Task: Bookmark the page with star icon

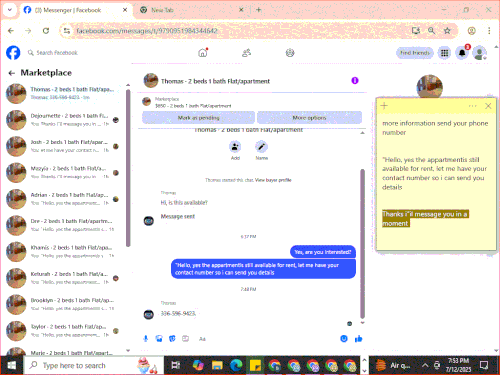Action: [447, 31]
